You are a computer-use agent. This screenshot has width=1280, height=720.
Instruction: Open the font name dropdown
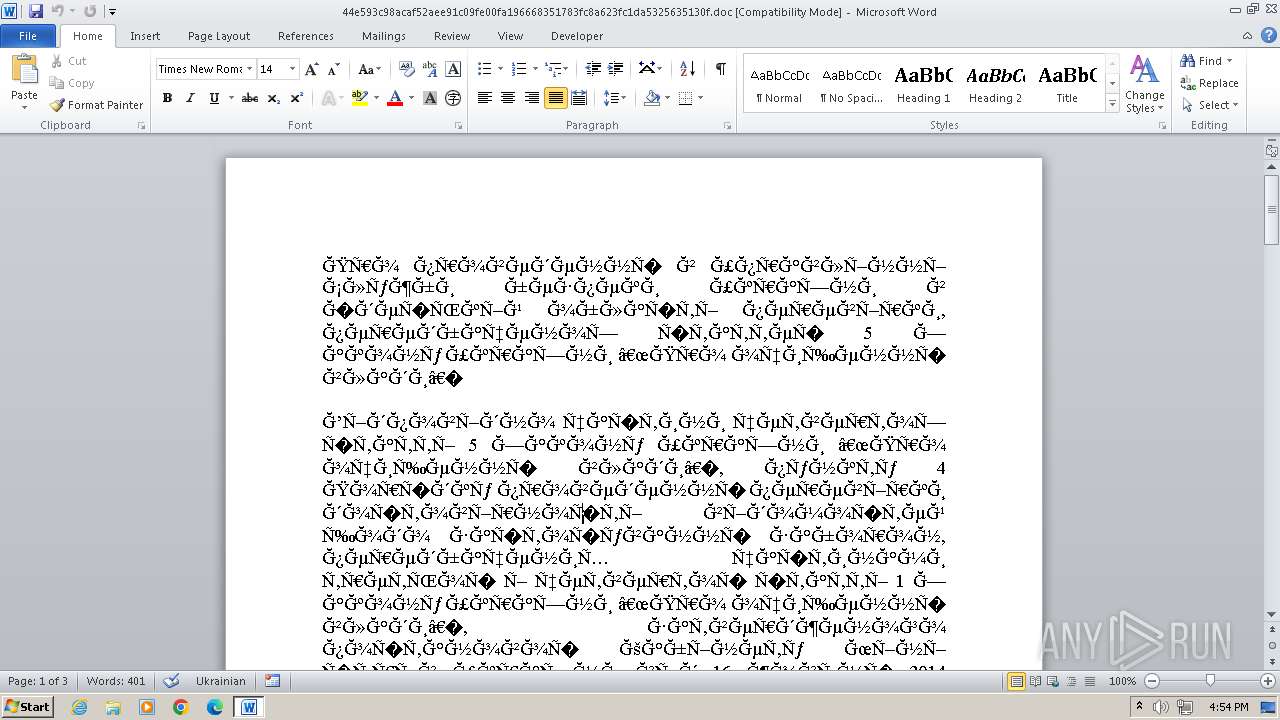pos(249,69)
